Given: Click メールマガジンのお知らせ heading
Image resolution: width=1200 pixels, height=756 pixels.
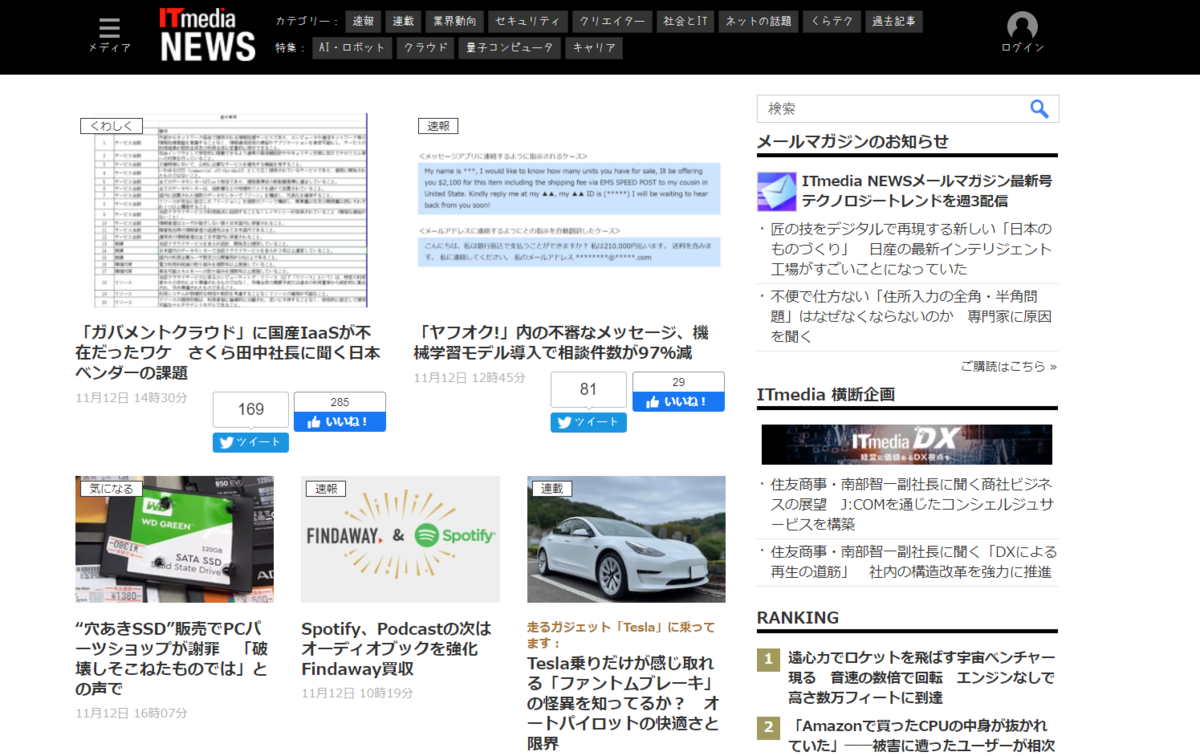Looking at the screenshot, I should (x=853, y=141).
